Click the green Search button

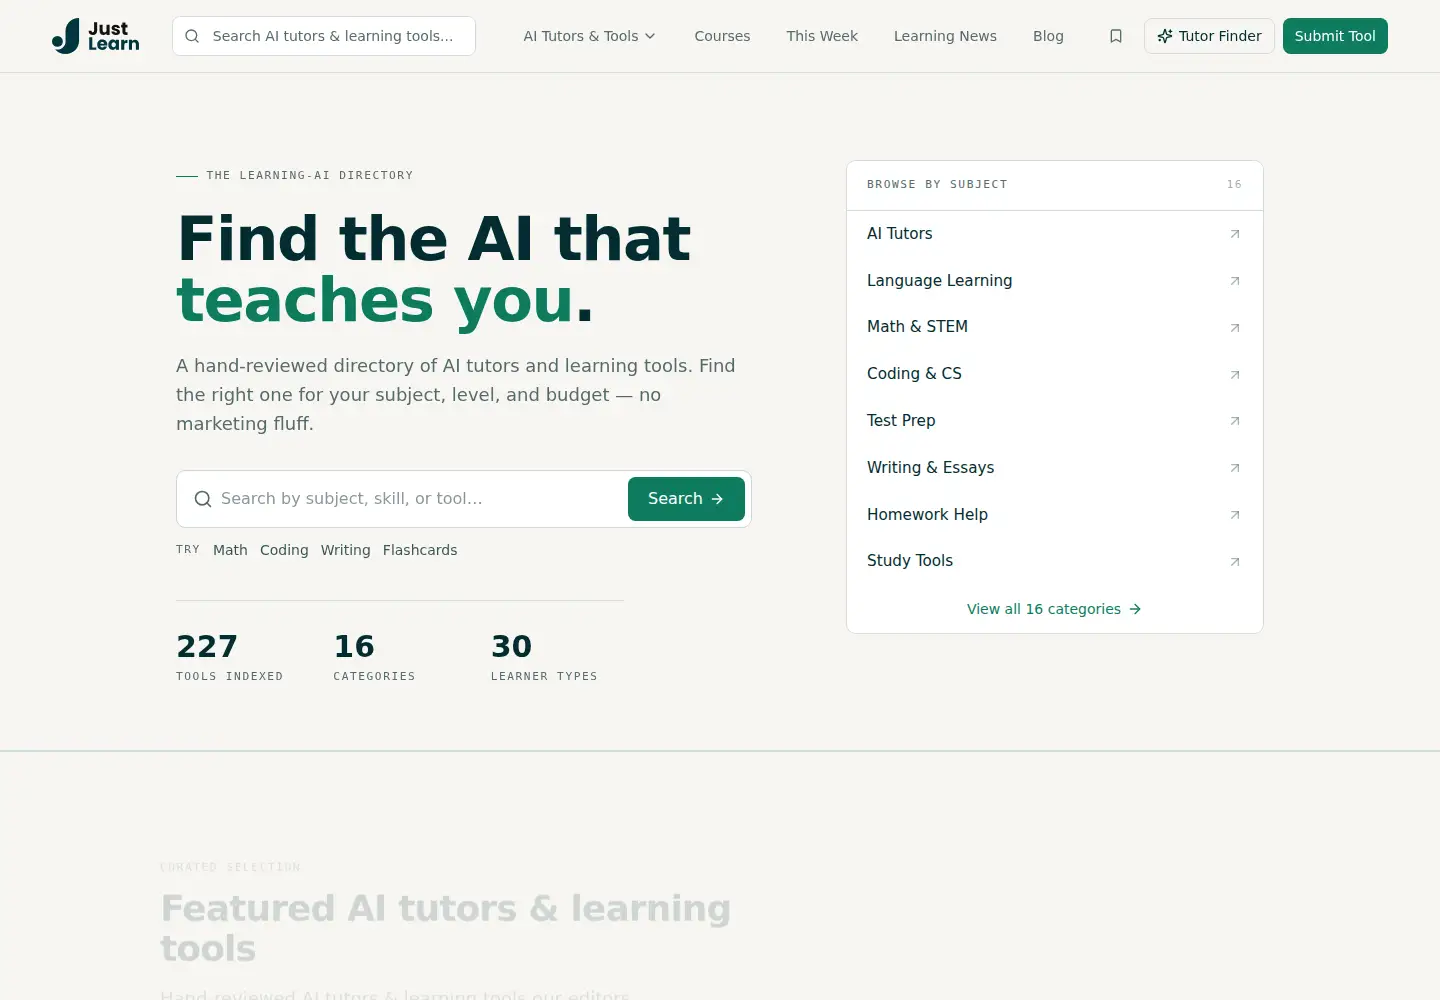tap(686, 499)
